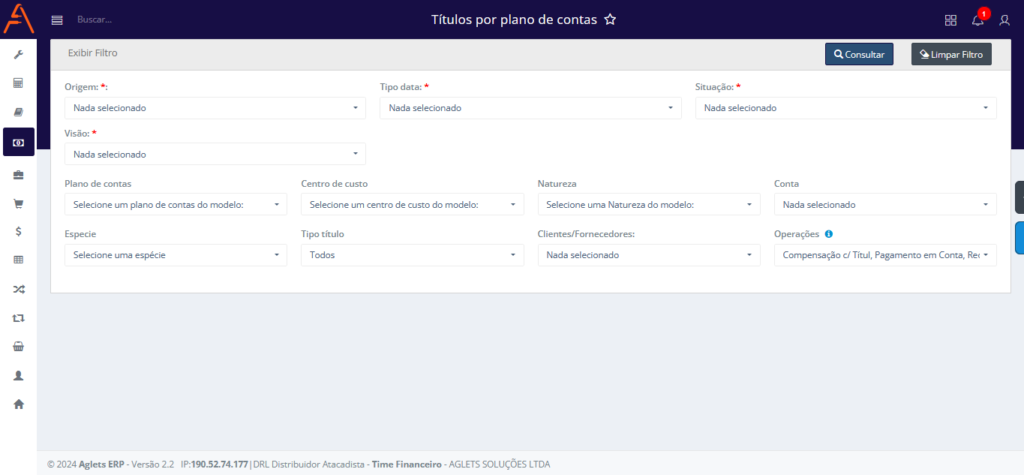Favorite this page with the star icon
This screenshot has width=1024, height=475.
610,20
